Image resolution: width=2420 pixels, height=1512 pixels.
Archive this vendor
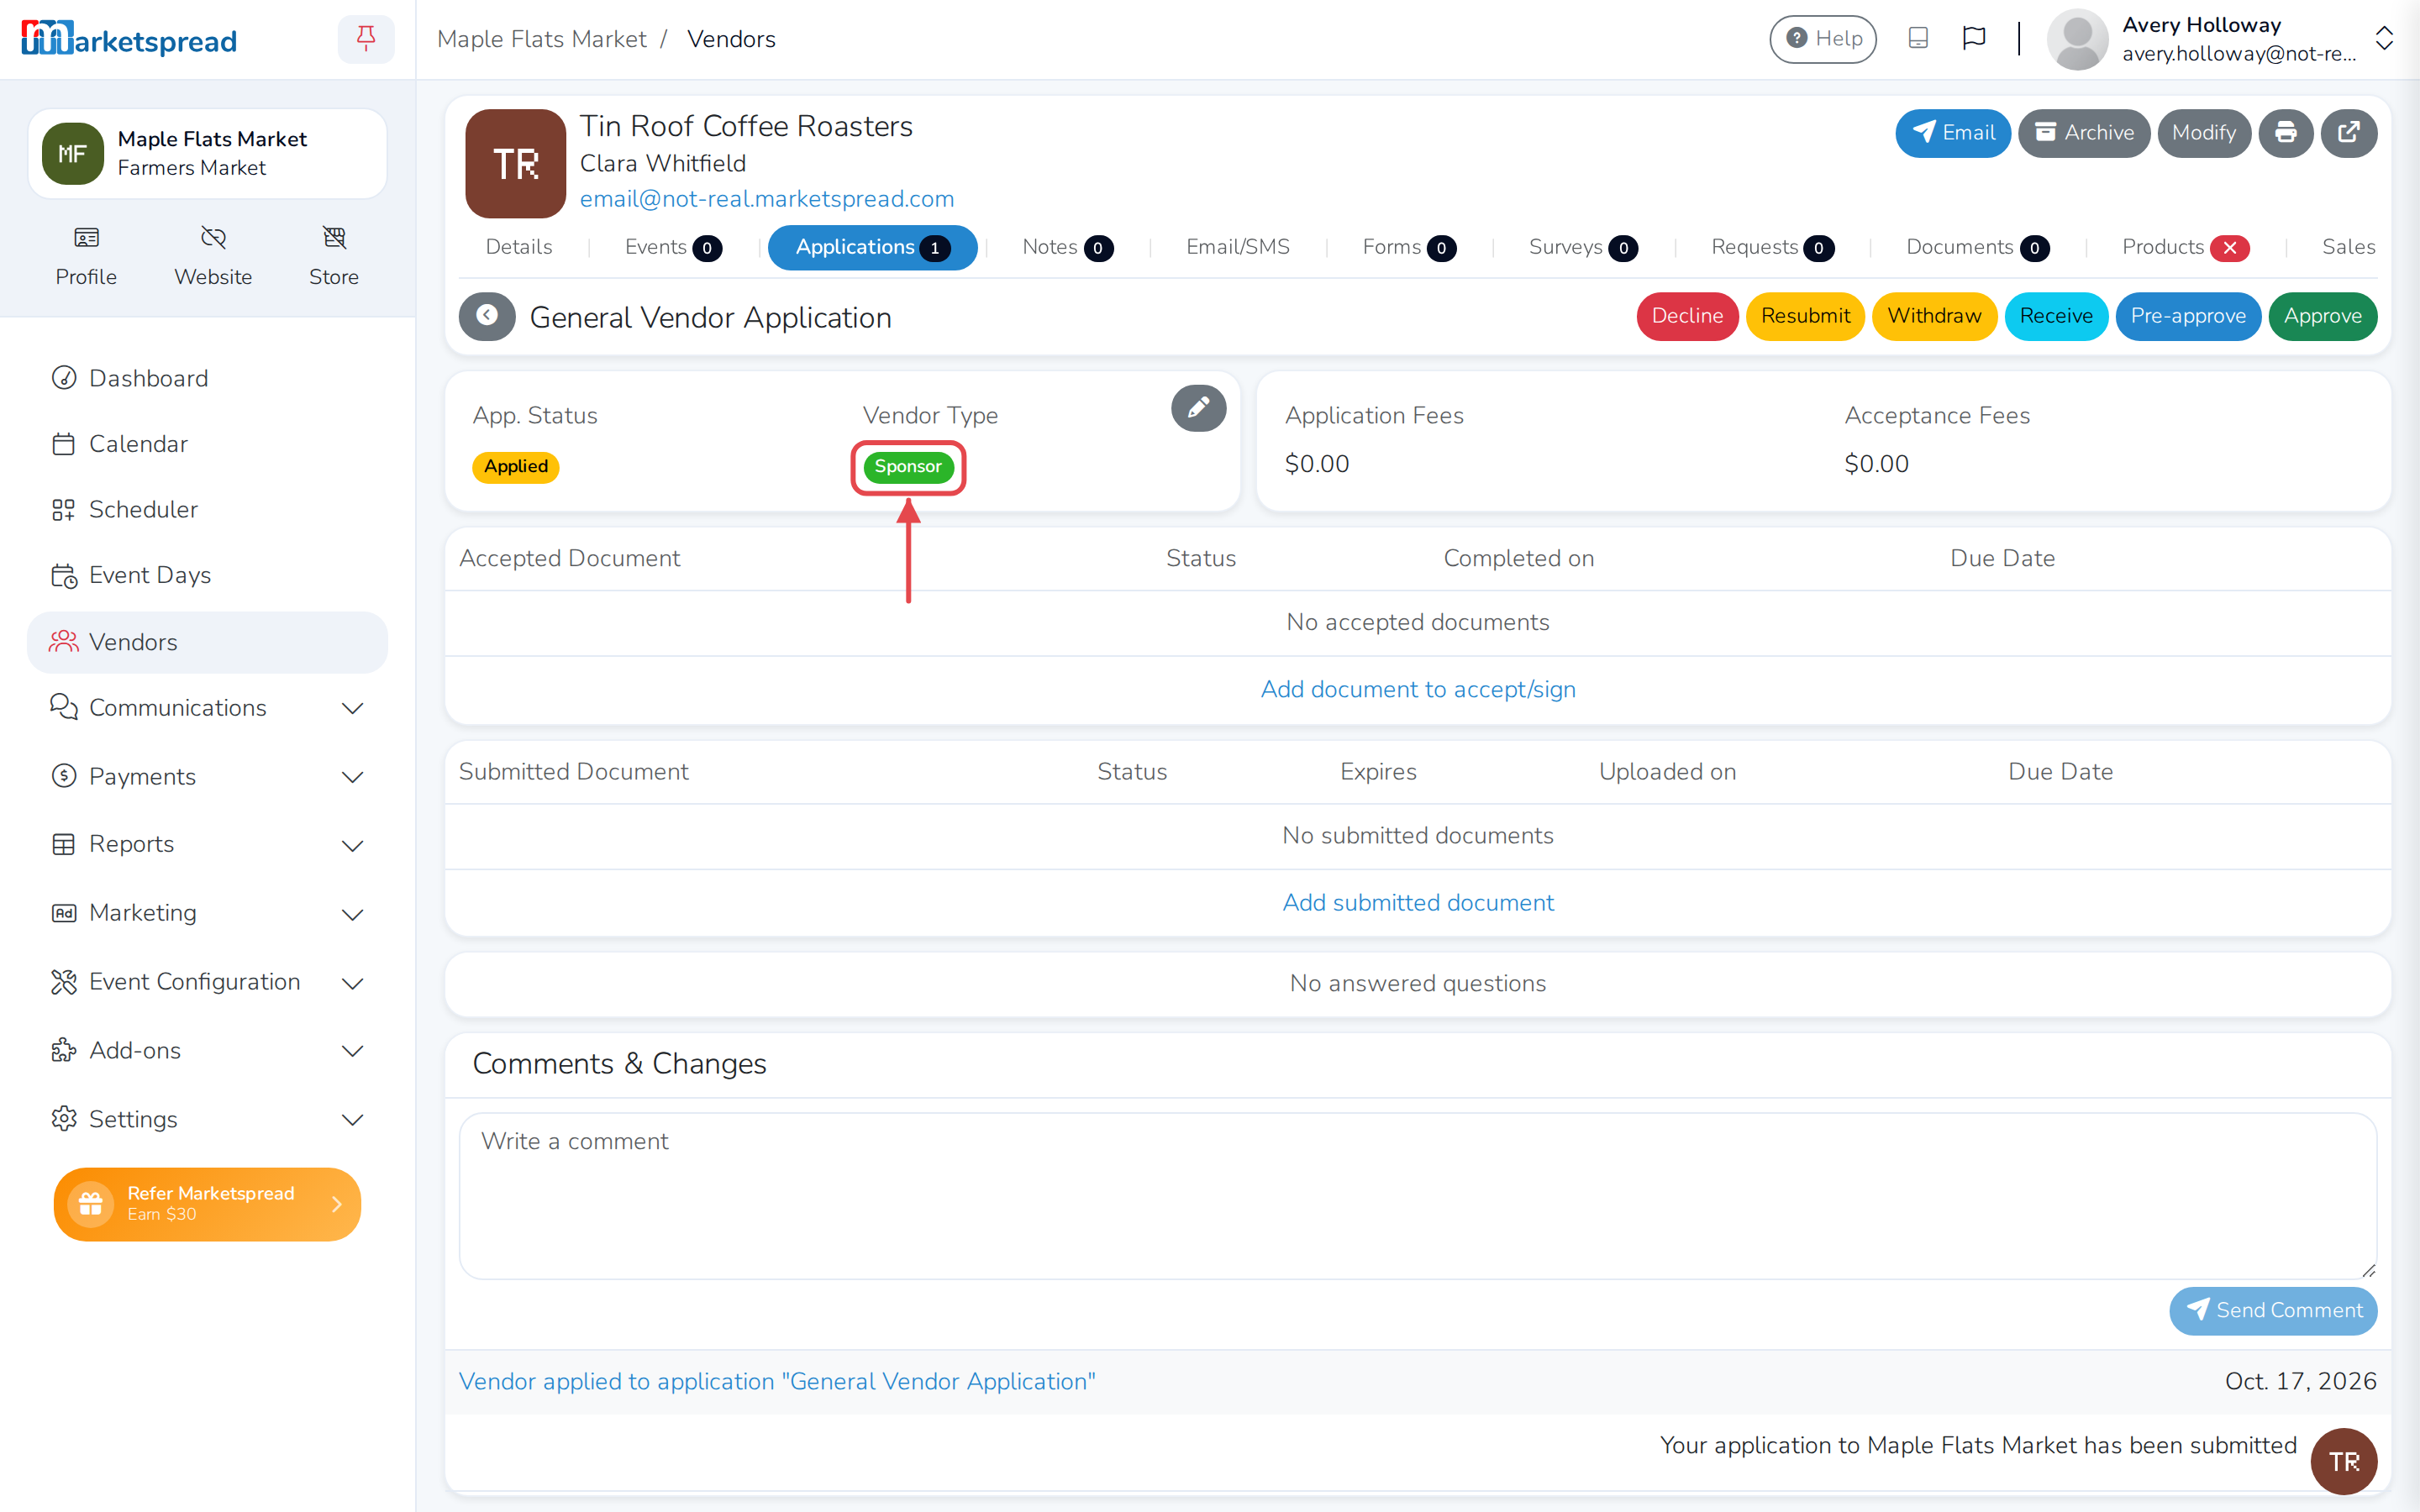click(x=2083, y=133)
